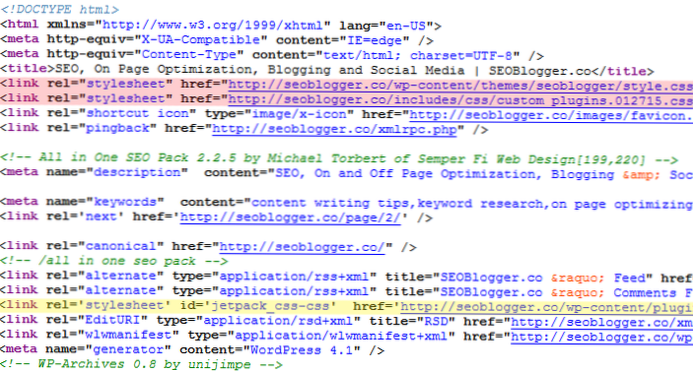The width and height of the screenshot is (693, 371).
Task: Click the text/html; charset=UTF-8 value
Action: pyautogui.click(x=418, y=55)
